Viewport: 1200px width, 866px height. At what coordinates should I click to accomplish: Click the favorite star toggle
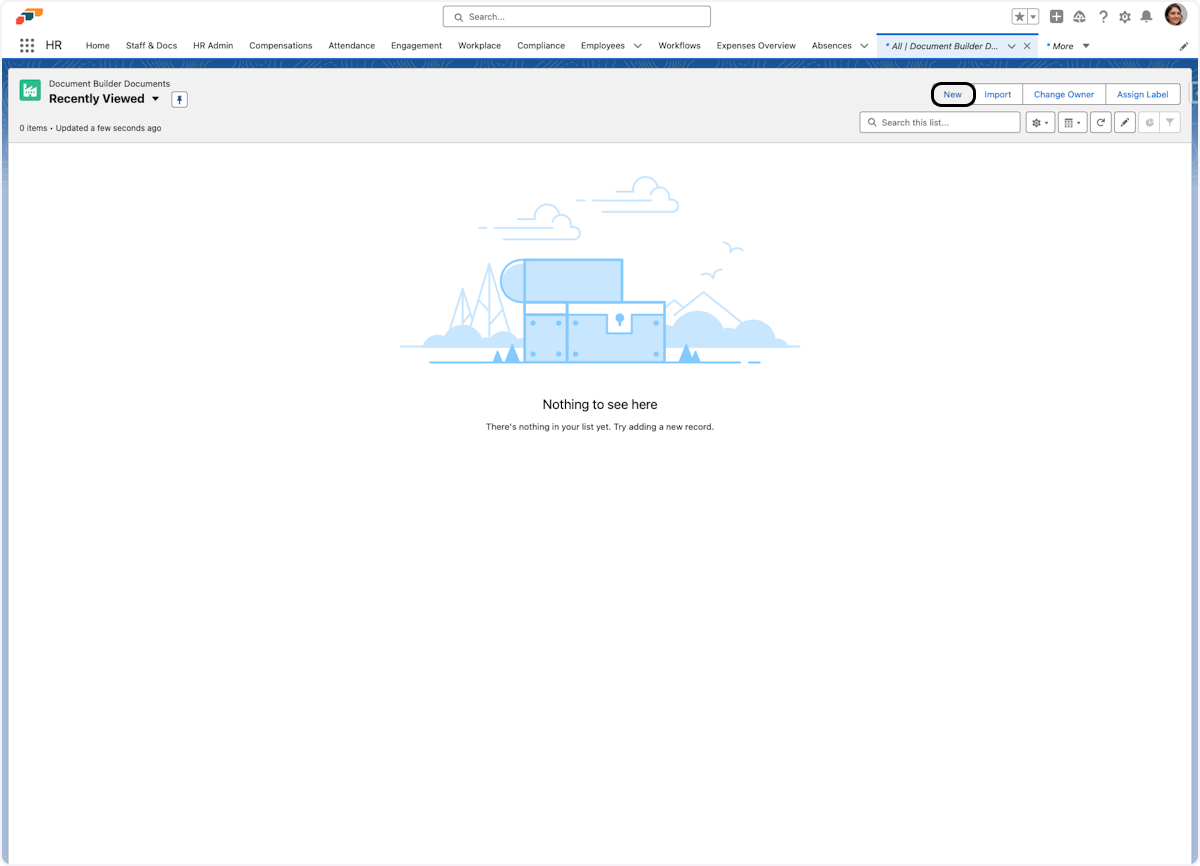coord(1018,16)
